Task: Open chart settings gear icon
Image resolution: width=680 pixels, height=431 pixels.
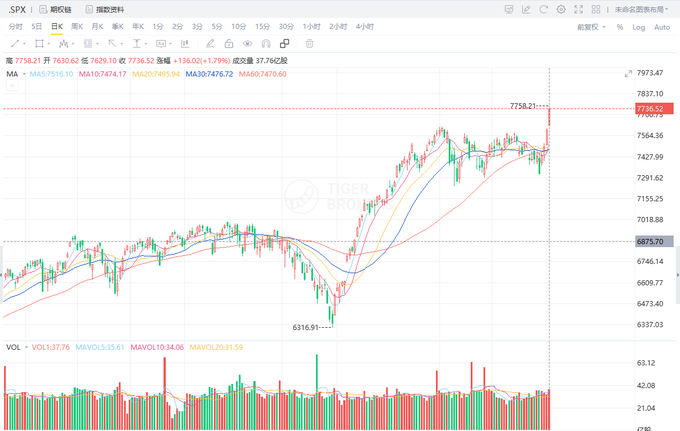Action: 561,9
